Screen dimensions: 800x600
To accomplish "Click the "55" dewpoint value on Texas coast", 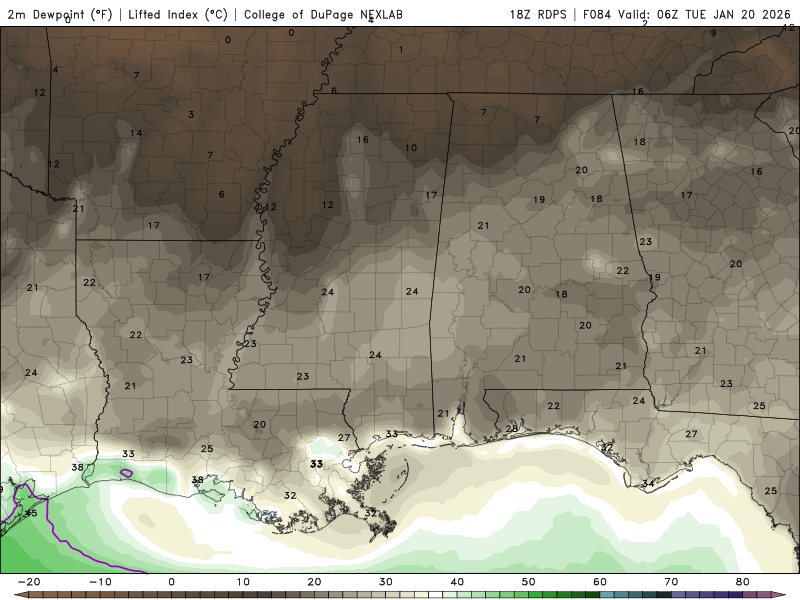I will pyautogui.click(x=31, y=513).
